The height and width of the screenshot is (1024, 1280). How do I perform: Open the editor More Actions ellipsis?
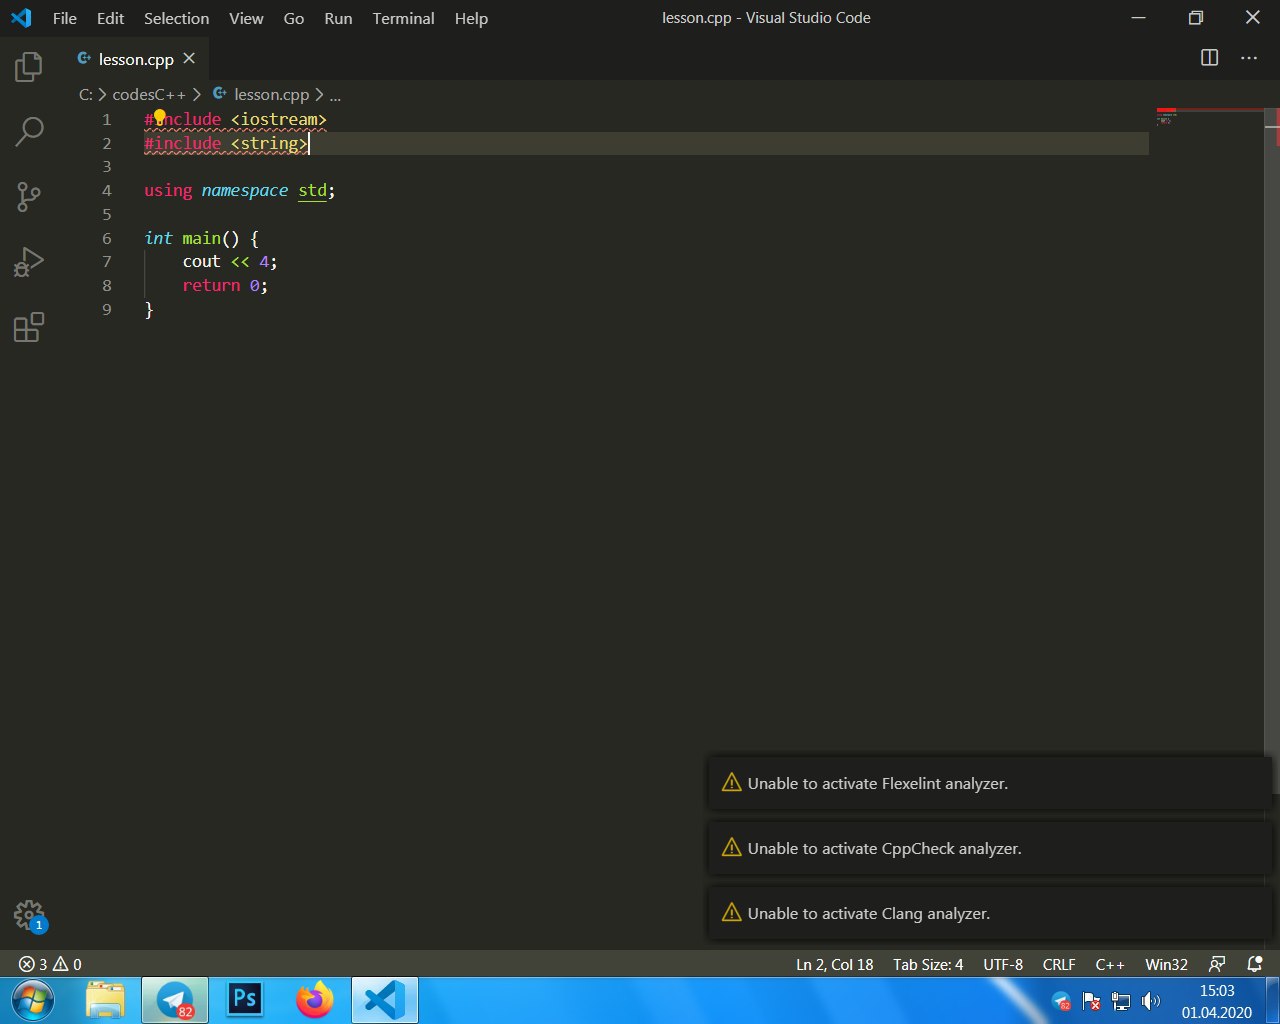1249,58
